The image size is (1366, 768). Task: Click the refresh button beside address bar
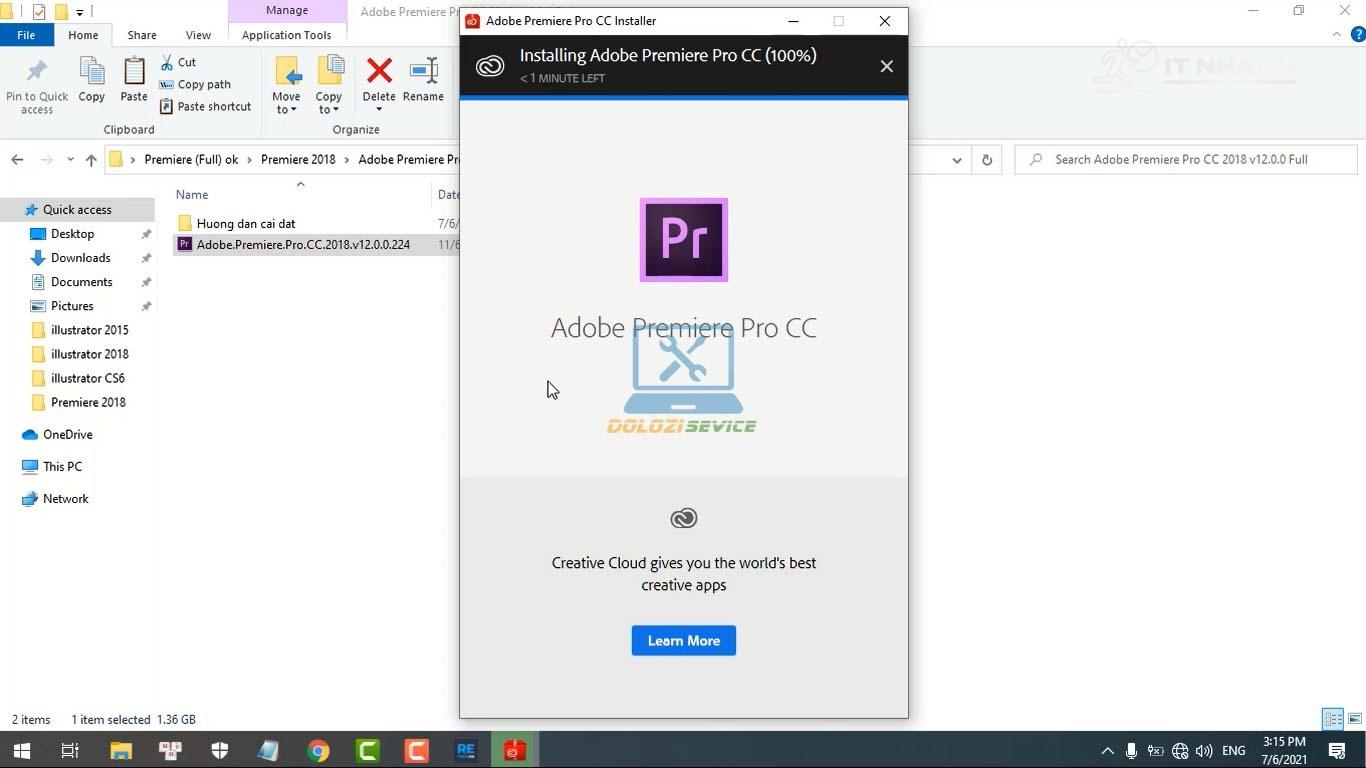[x=987, y=160]
